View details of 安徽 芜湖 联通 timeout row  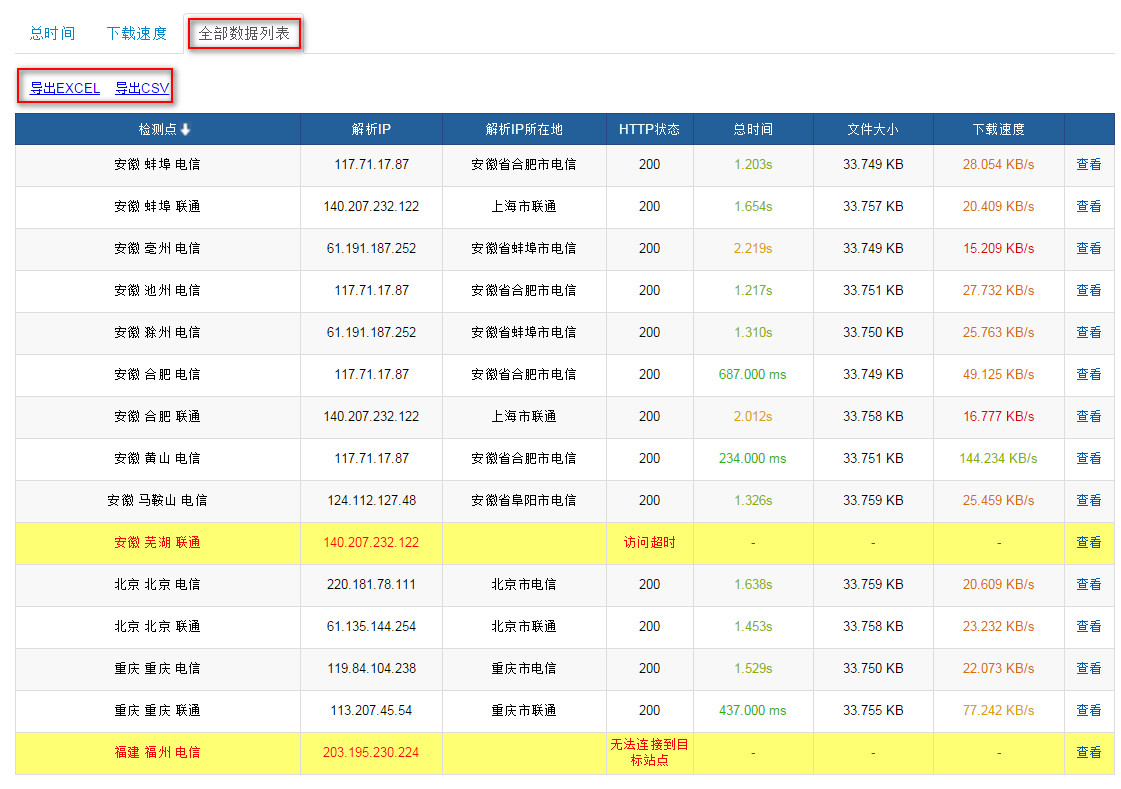tap(1088, 542)
